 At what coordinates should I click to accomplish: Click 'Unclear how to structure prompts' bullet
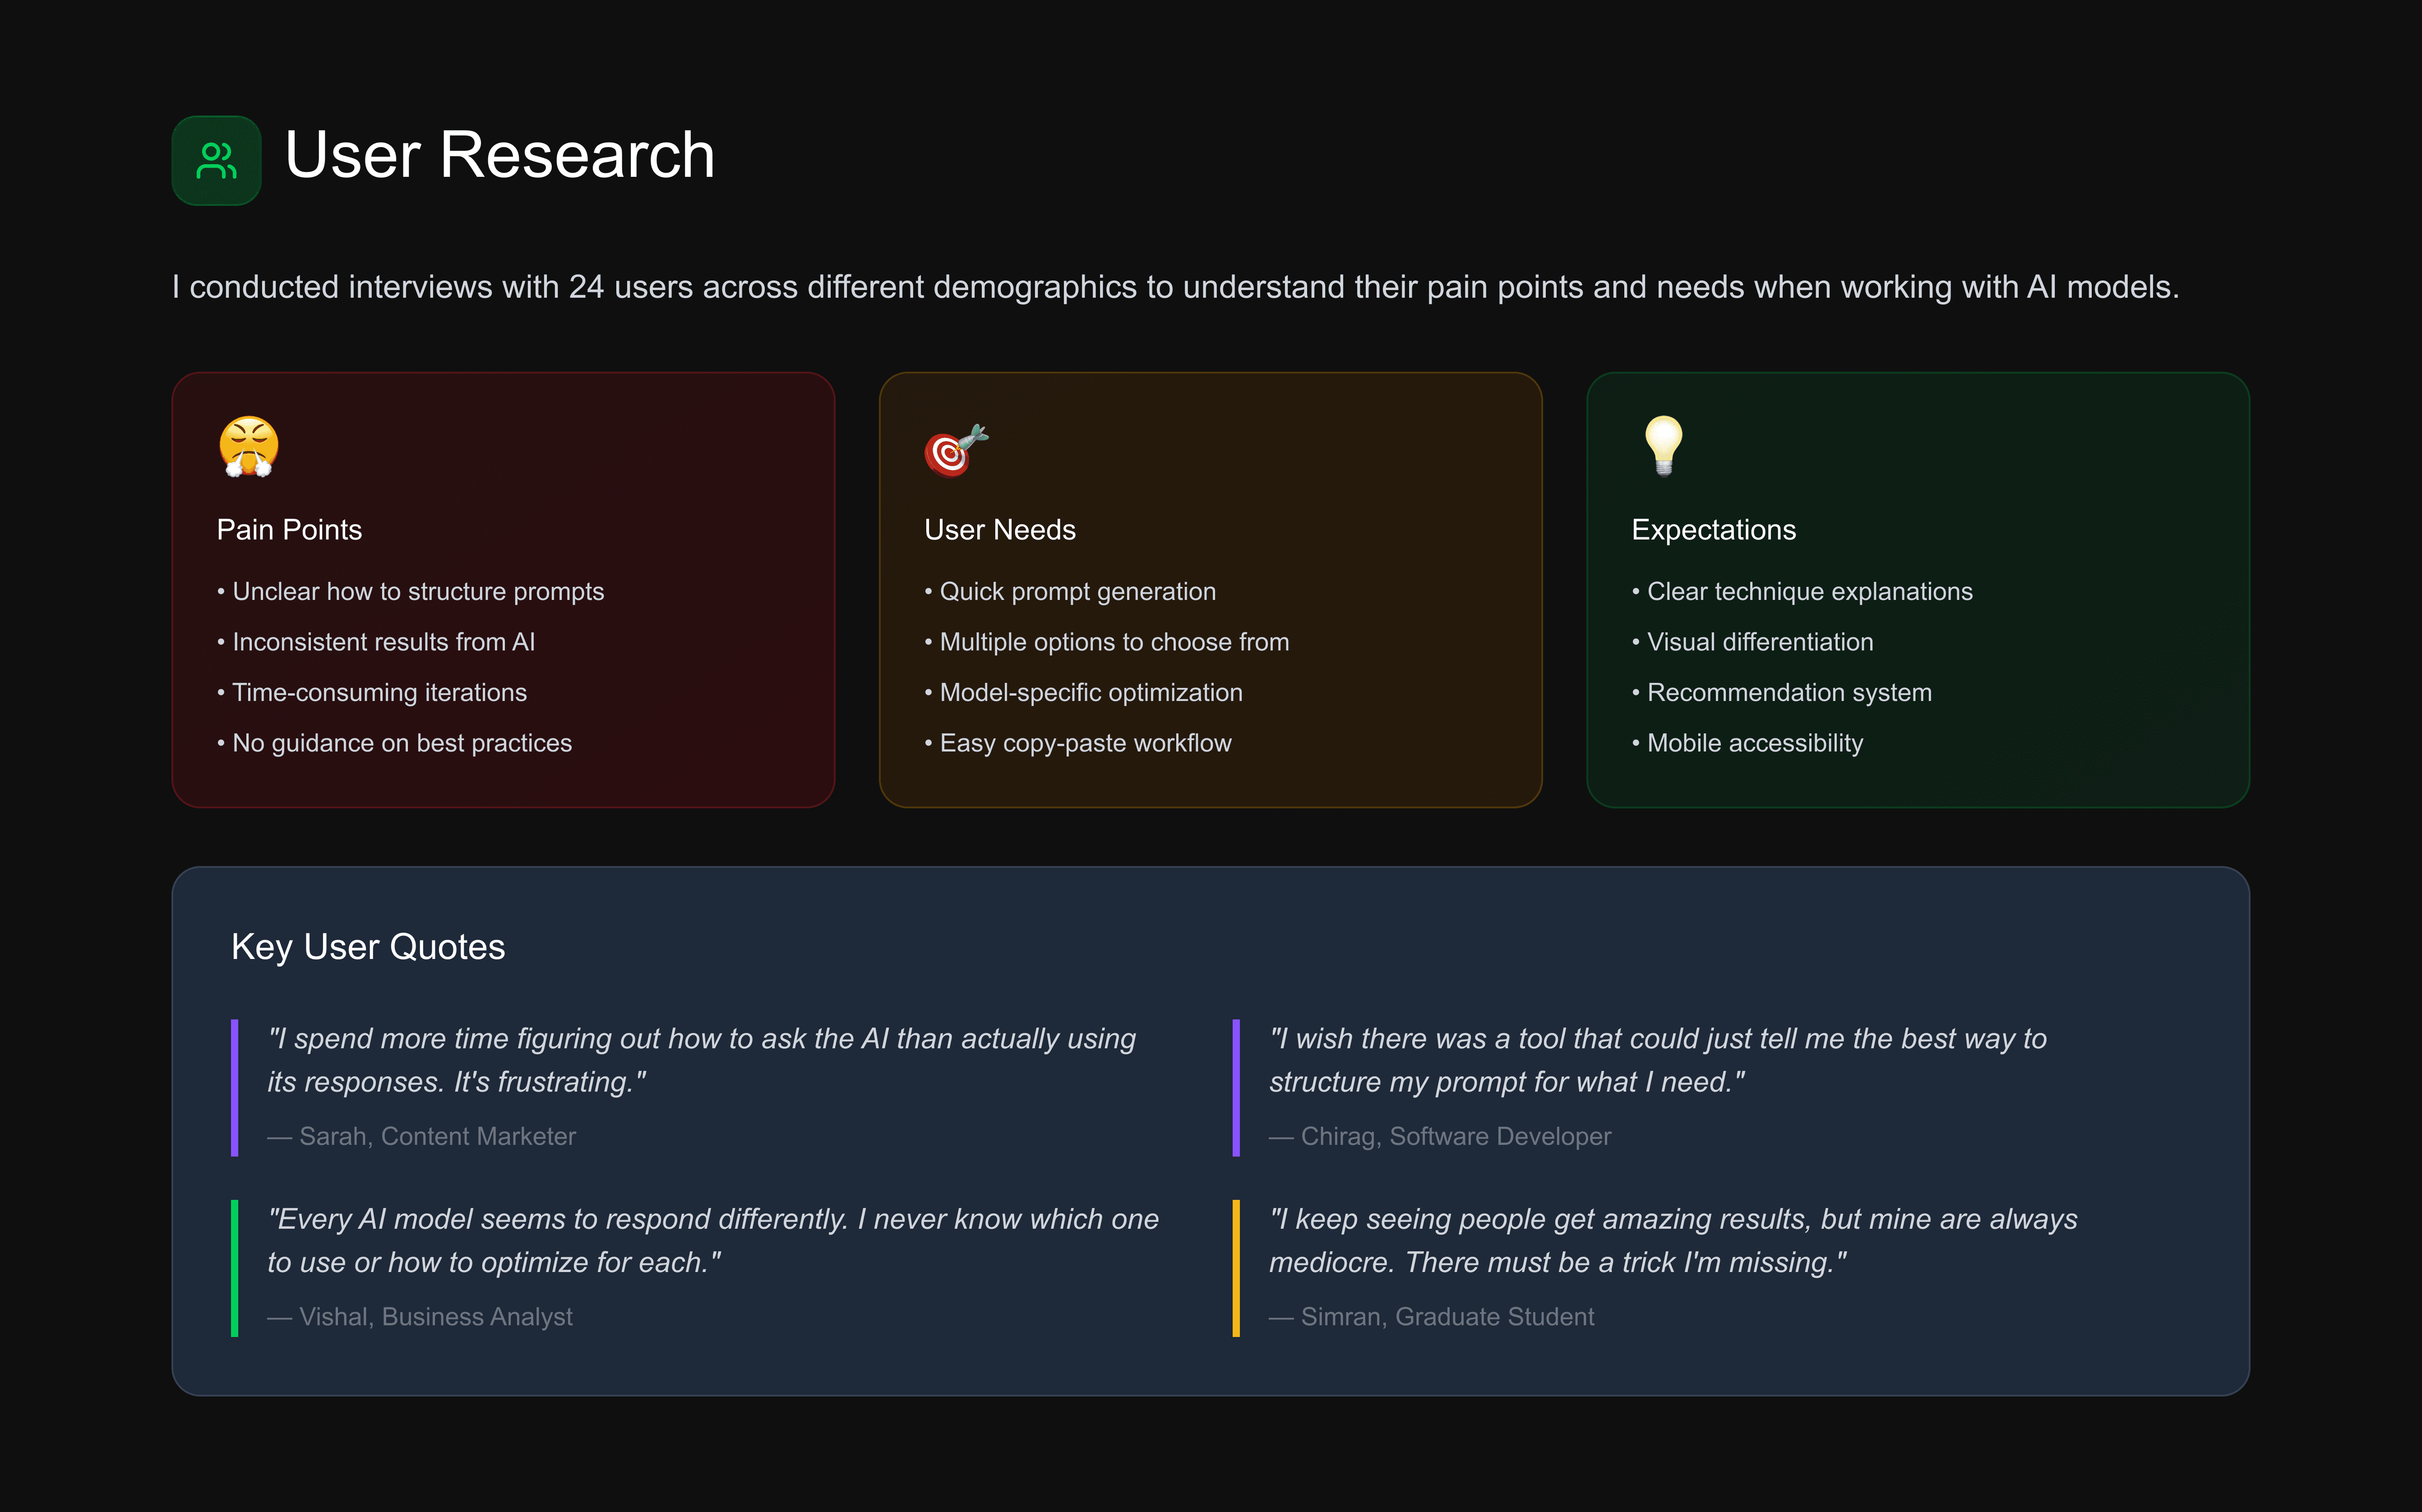pyautogui.click(x=417, y=592)
